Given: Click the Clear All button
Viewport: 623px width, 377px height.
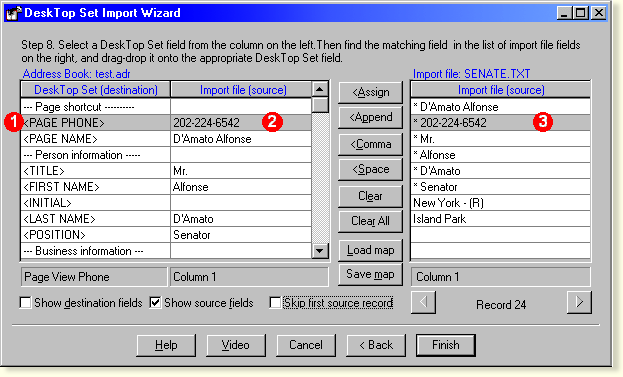Looking at the screenshot, I should (370, 221).
